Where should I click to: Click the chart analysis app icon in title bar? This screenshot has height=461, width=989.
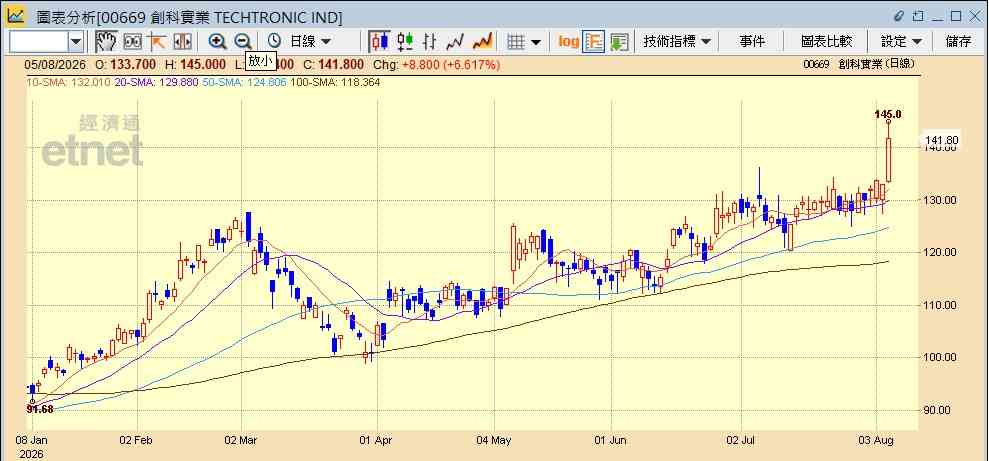point(16,15)
